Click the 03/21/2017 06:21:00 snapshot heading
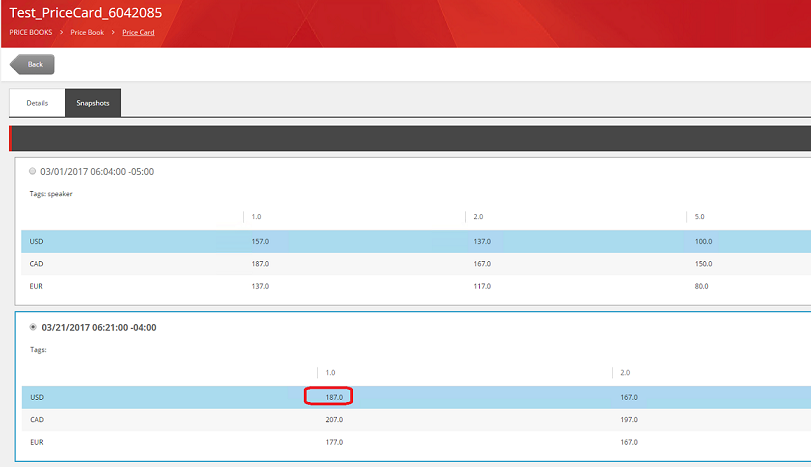This screenshot has width=811, height=467. (98, 327)
